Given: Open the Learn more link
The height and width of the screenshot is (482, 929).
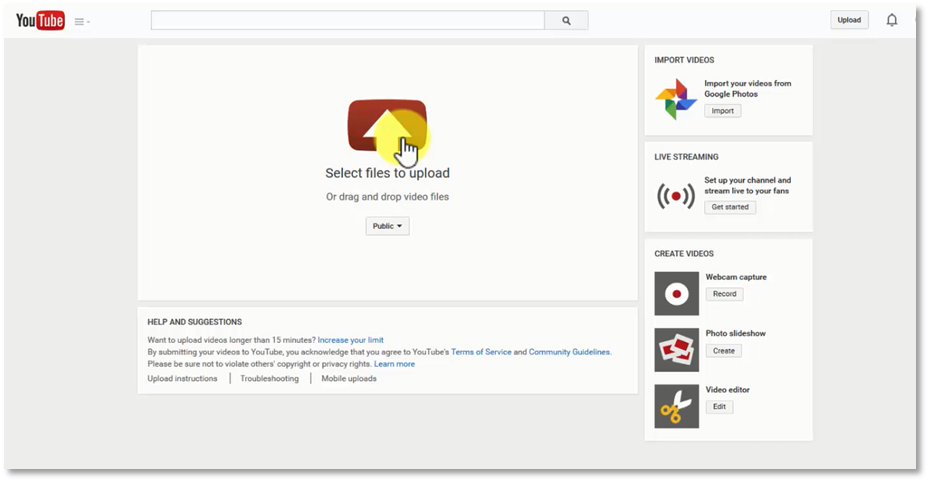Looking at the screenshot, I should click(394, 364).
